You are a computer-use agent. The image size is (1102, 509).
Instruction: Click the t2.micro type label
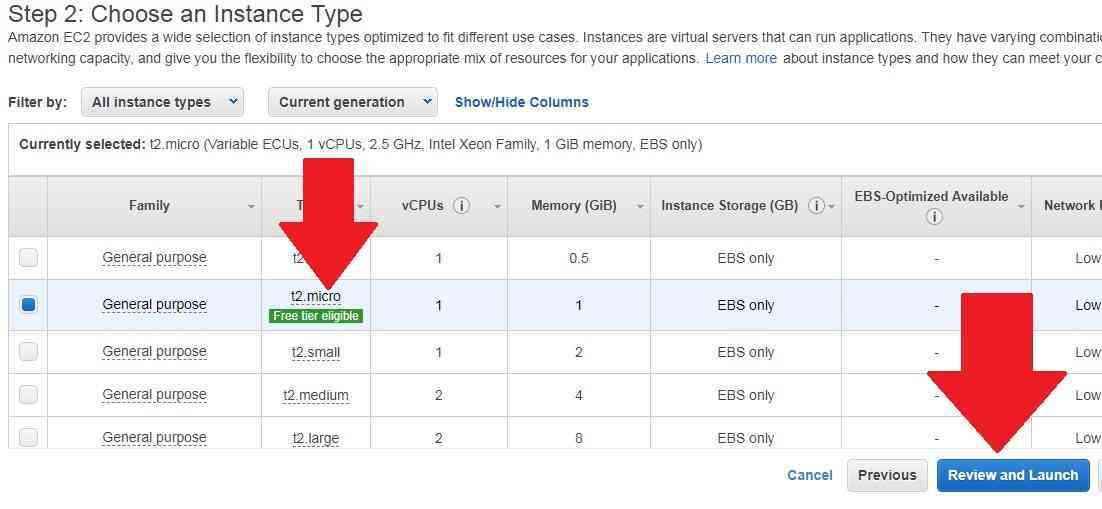[316, 296]
